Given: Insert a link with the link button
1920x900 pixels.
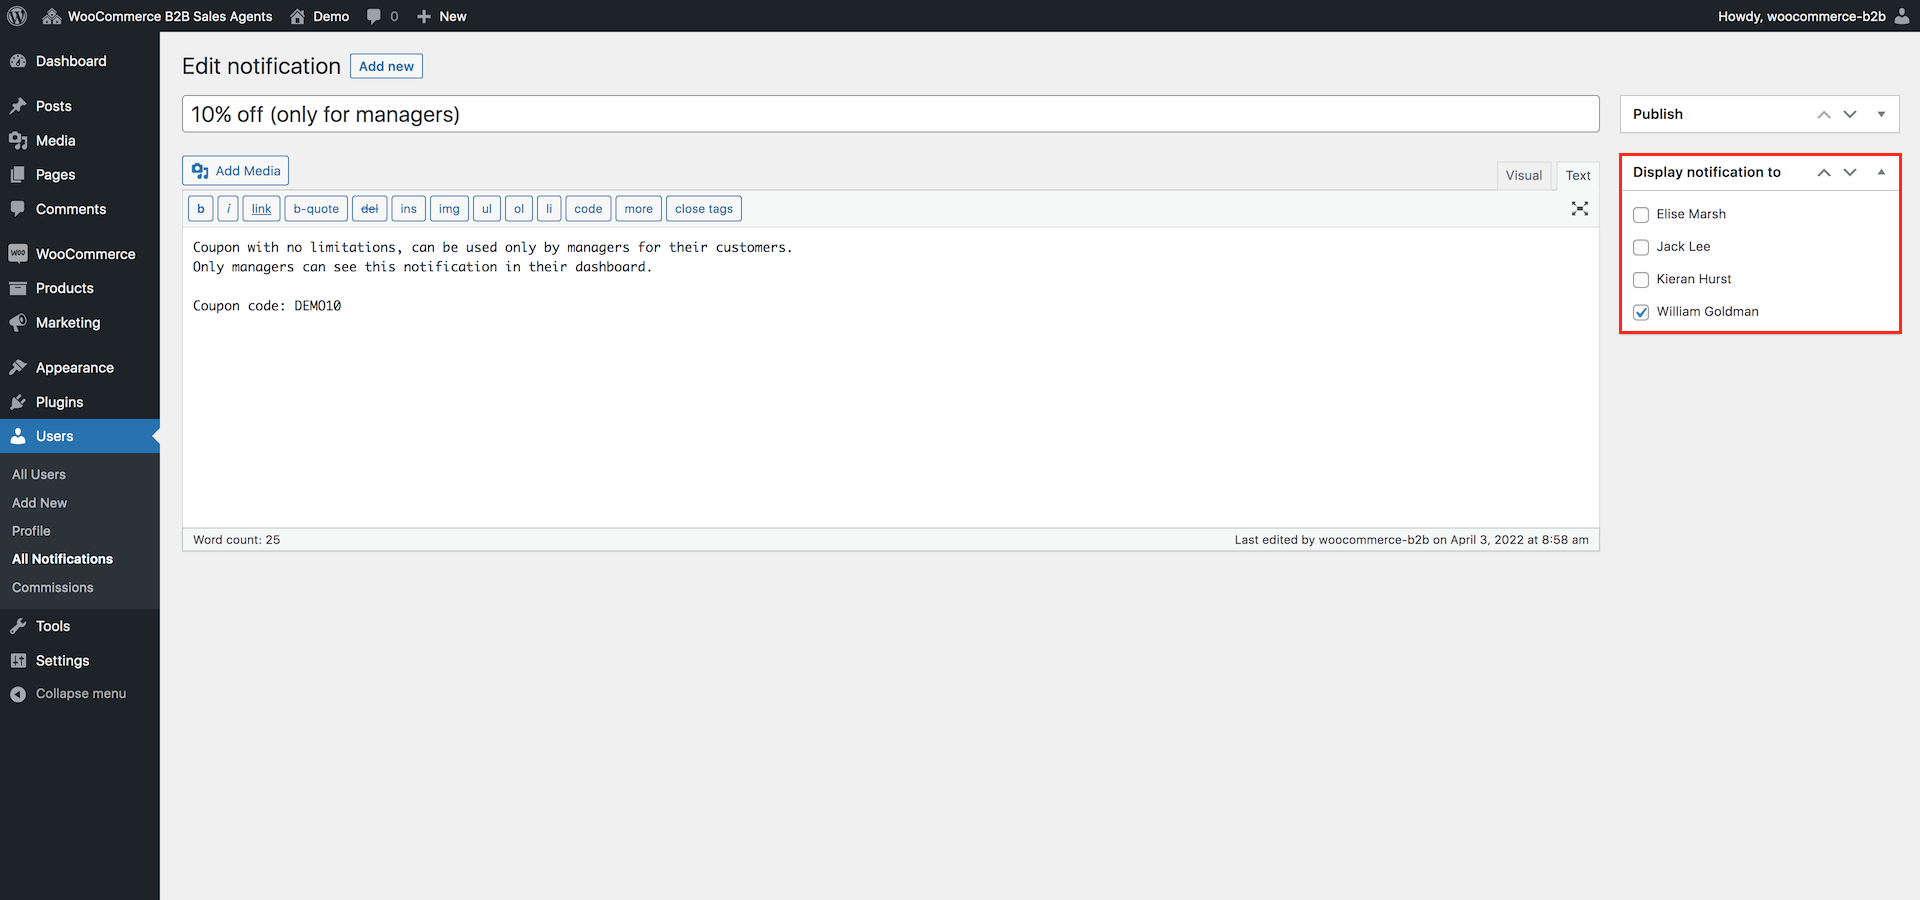Looking at the screenshot, I should pos(261,209).
